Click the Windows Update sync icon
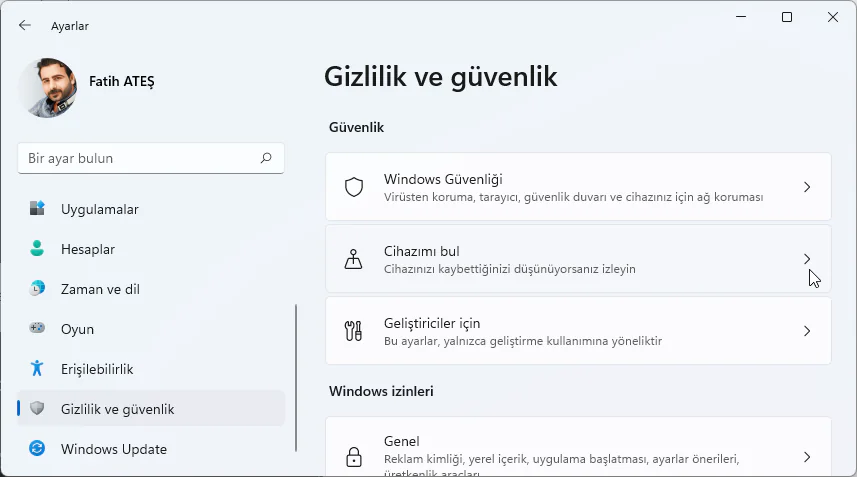This screenshot has width=857, height=477. [37, 449]
